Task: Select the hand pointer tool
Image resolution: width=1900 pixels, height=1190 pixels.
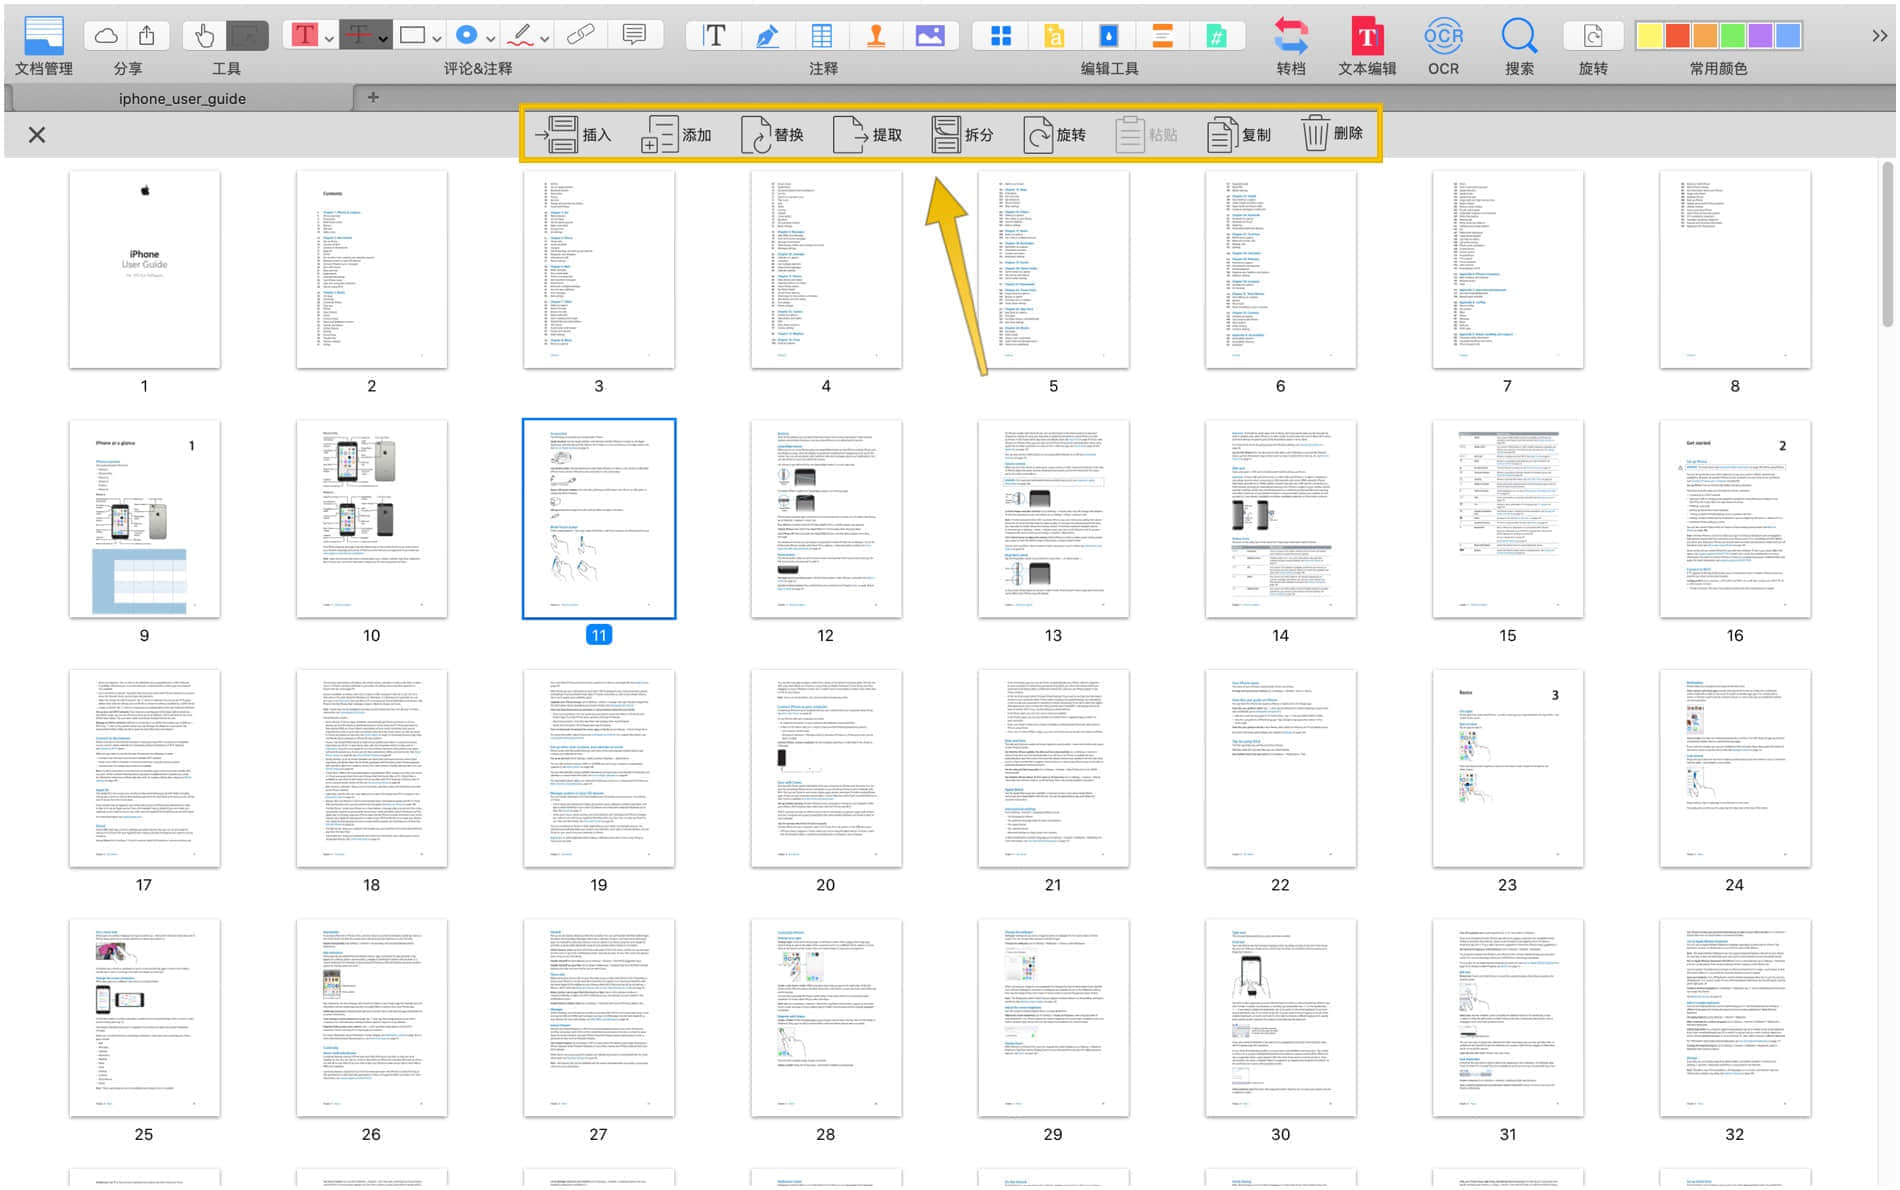Action: pos(205,36)
